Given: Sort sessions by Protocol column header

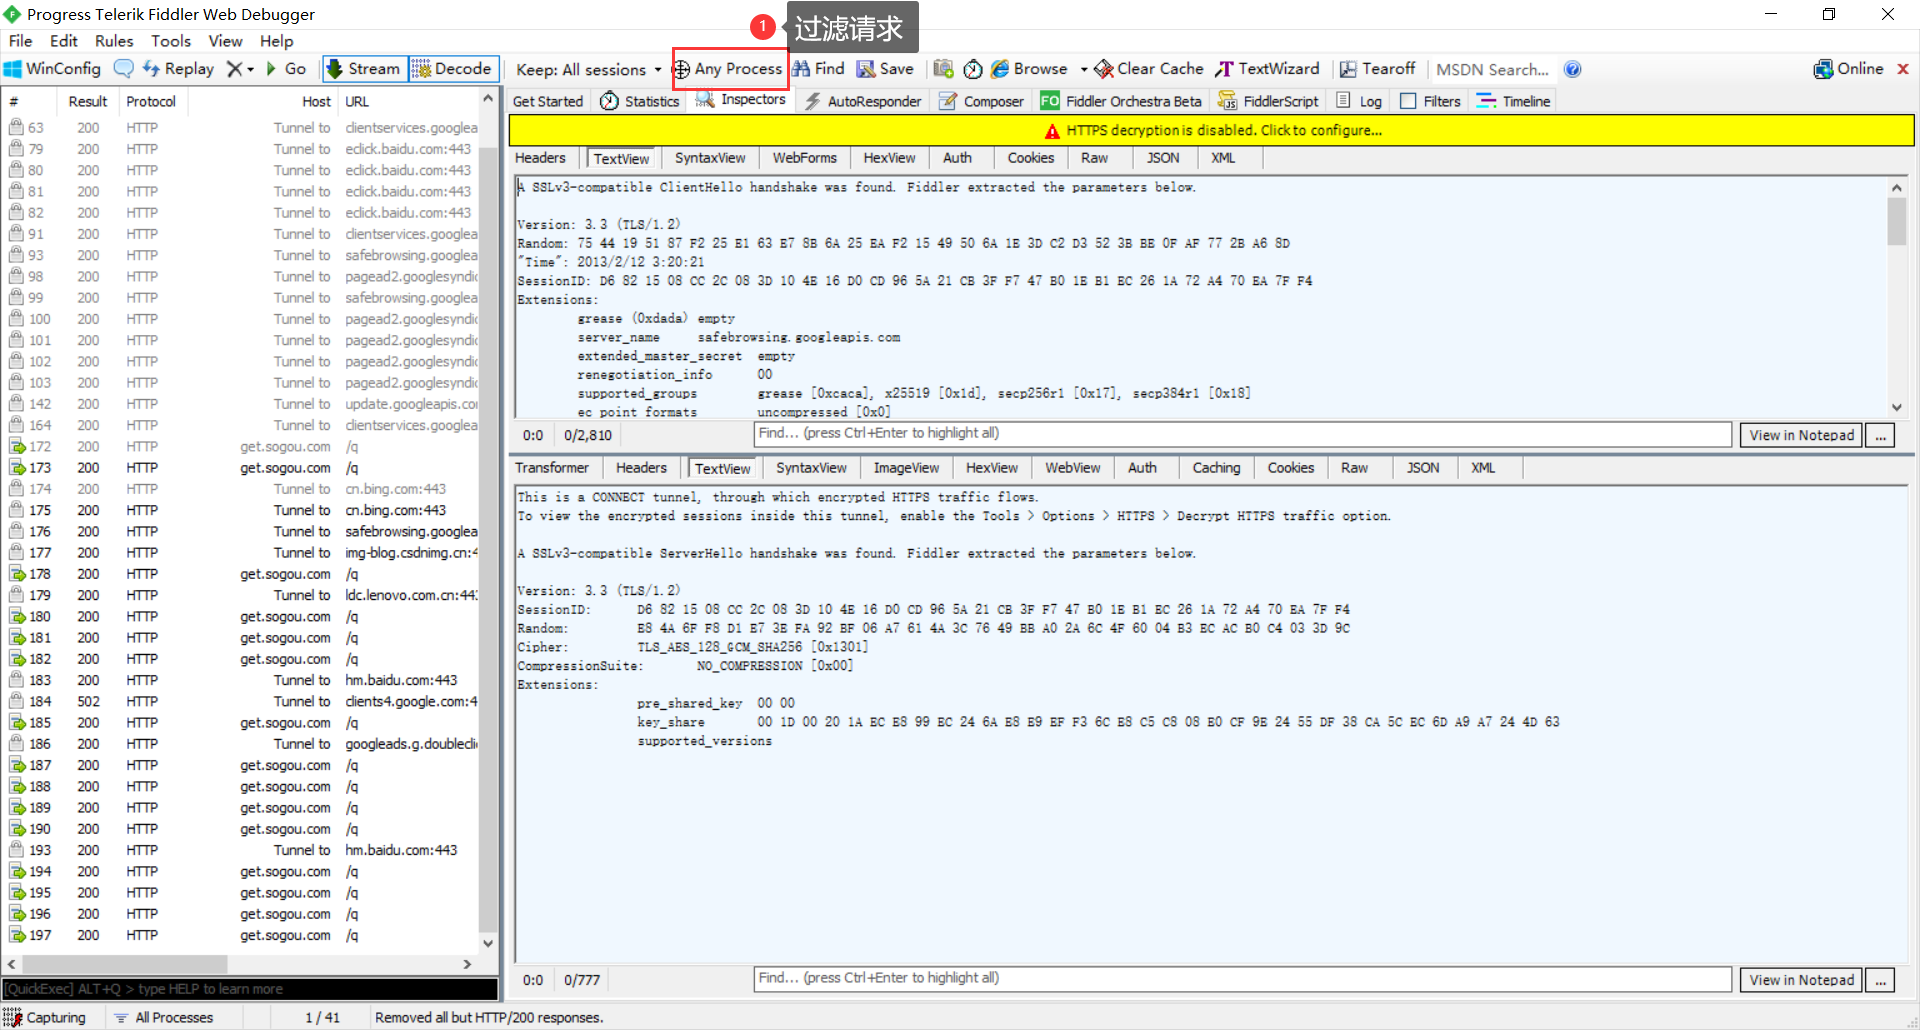Looking at the screenshot, I should [151, 101].
